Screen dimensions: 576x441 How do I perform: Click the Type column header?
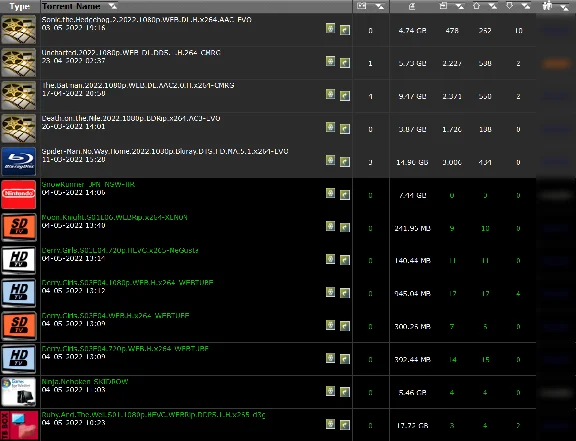click(x=19, y=7)
